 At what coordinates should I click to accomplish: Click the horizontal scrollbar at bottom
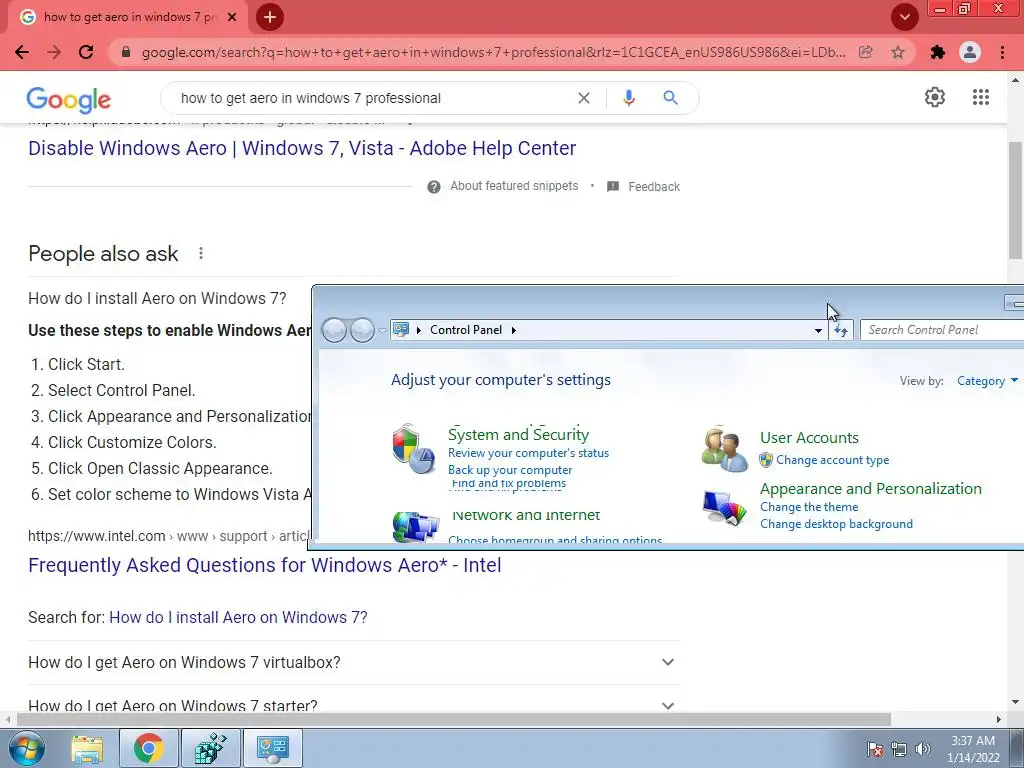453,719
